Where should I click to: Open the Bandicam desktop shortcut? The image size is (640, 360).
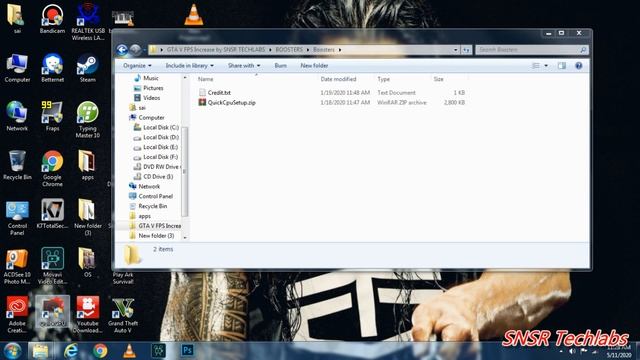click(x=52, y=18)
